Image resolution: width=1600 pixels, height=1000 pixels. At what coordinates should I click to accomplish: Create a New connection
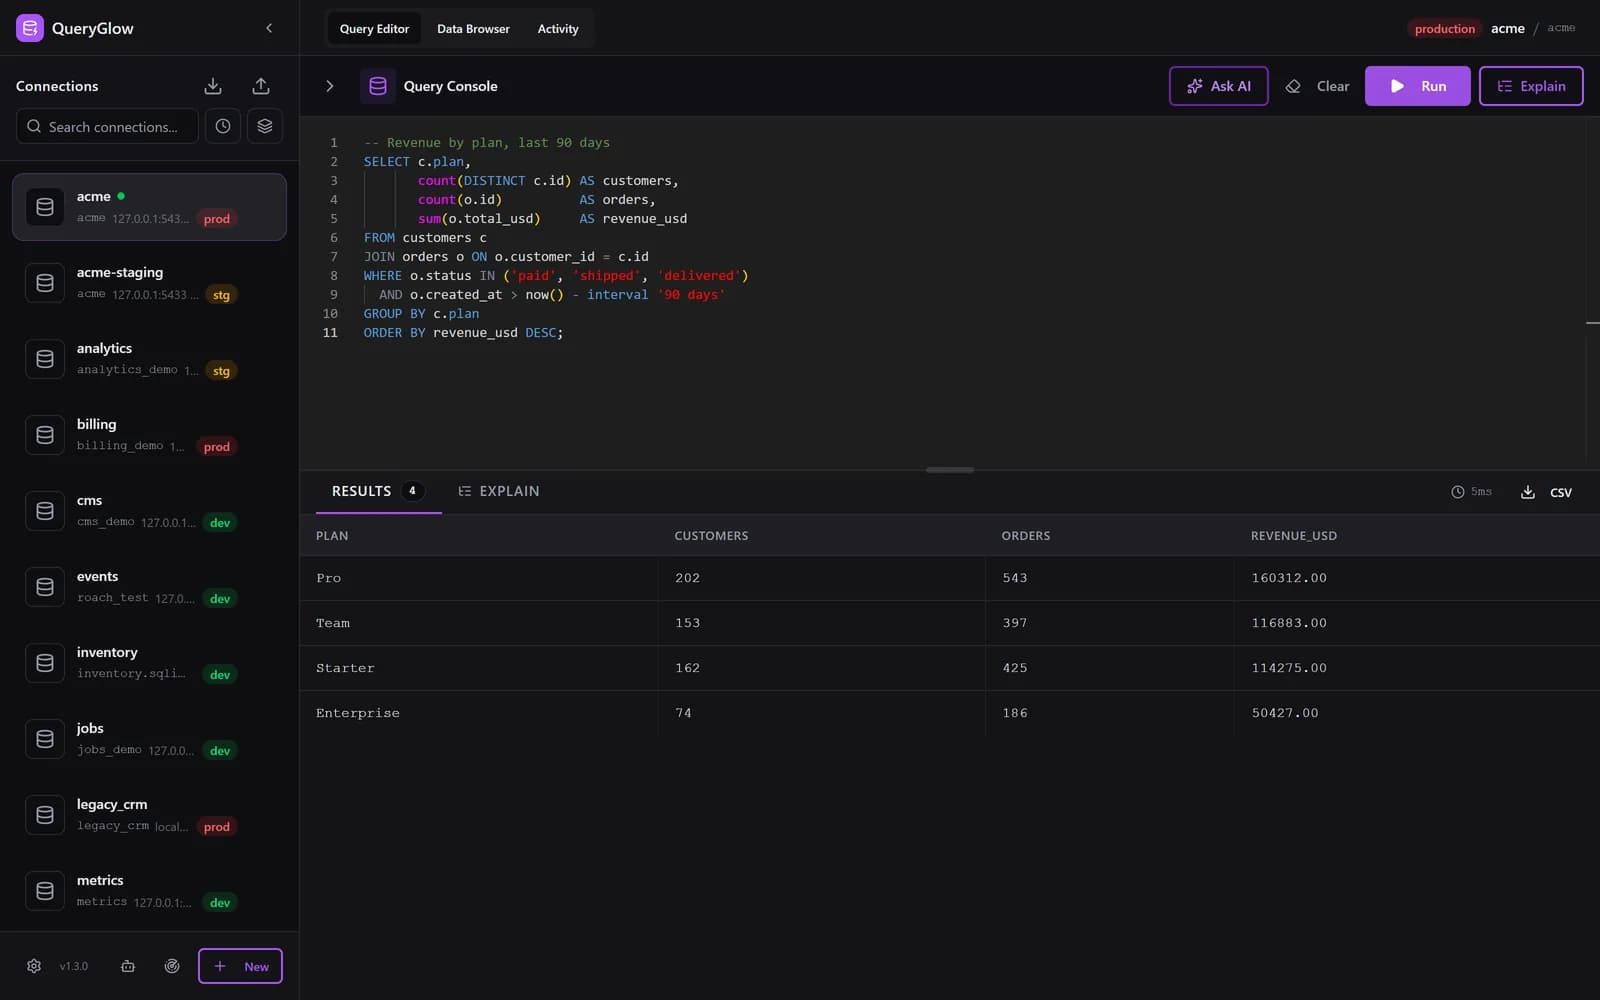pyautogui.click(x=240, y=966)
